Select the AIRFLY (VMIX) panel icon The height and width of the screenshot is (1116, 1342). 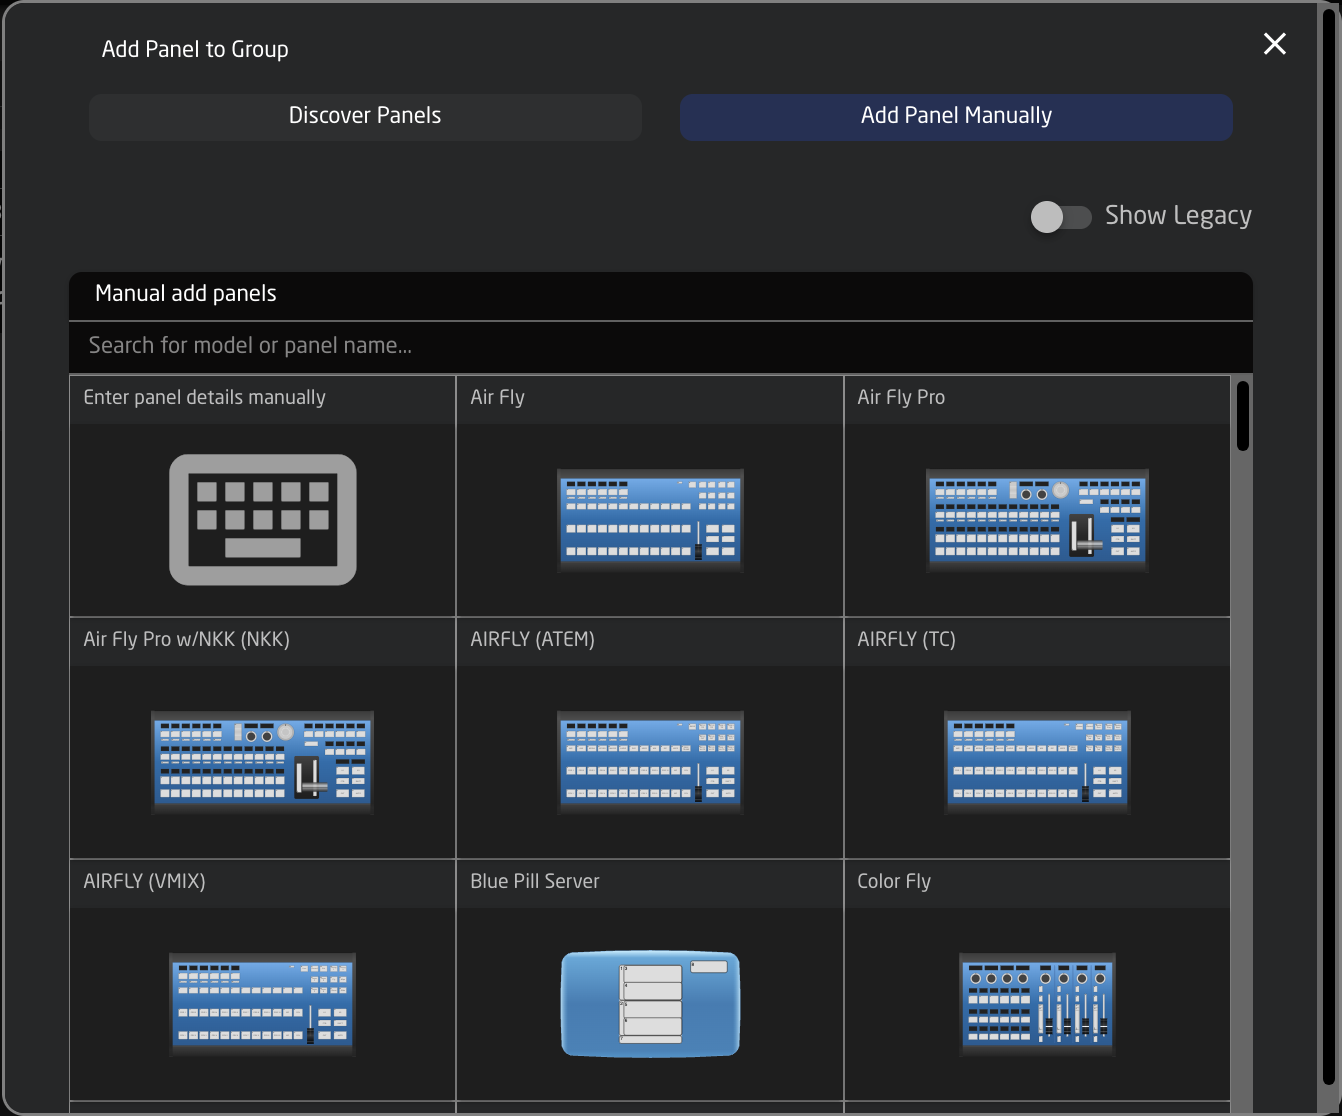point(261,1004)
